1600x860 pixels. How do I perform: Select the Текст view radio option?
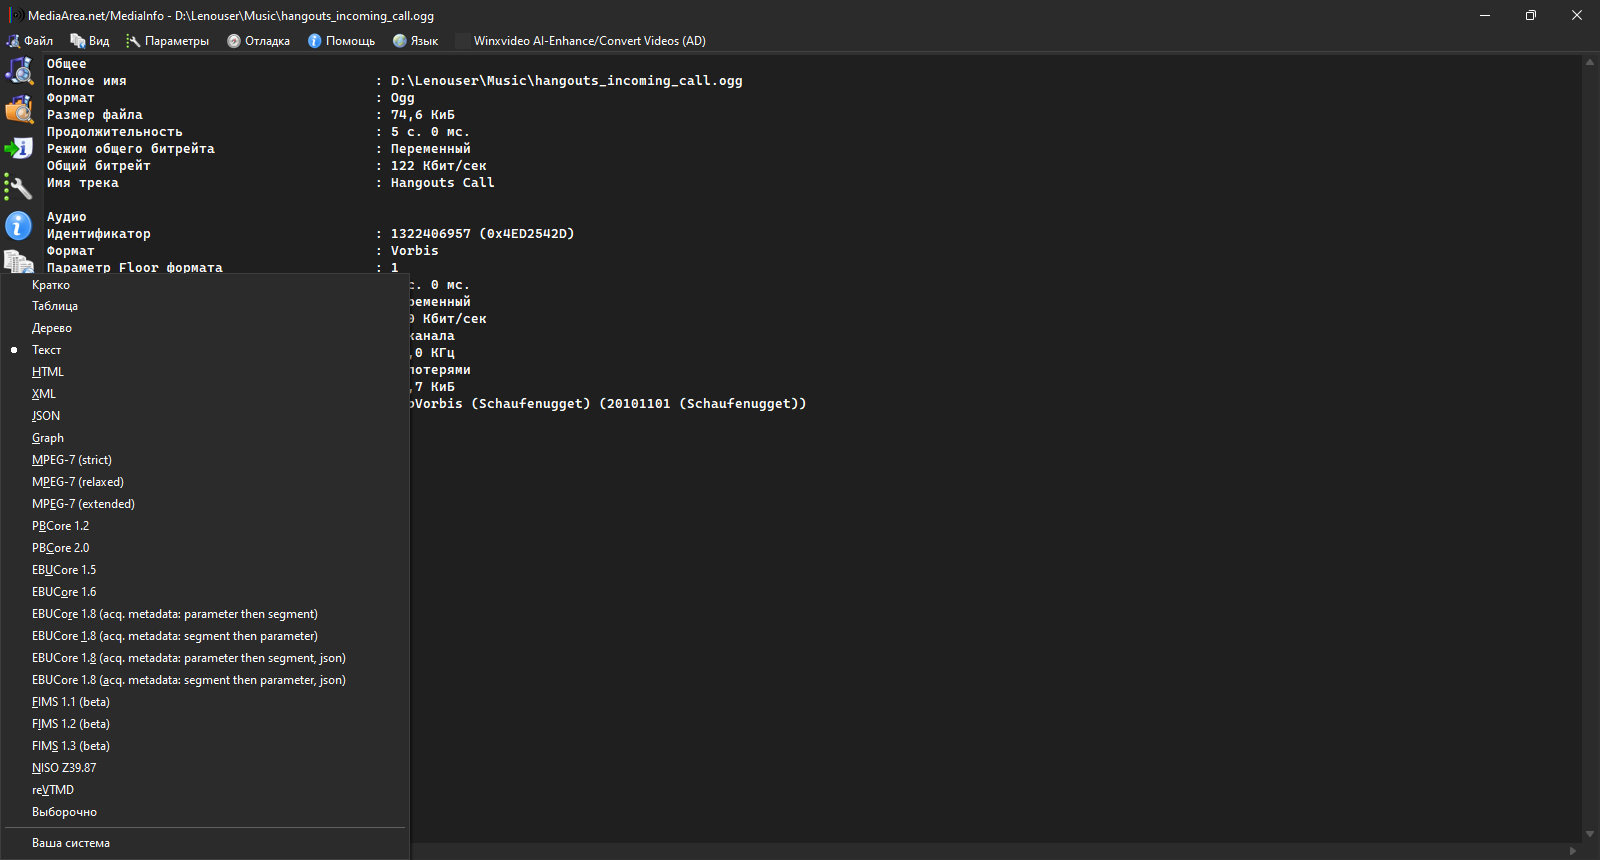46,350
